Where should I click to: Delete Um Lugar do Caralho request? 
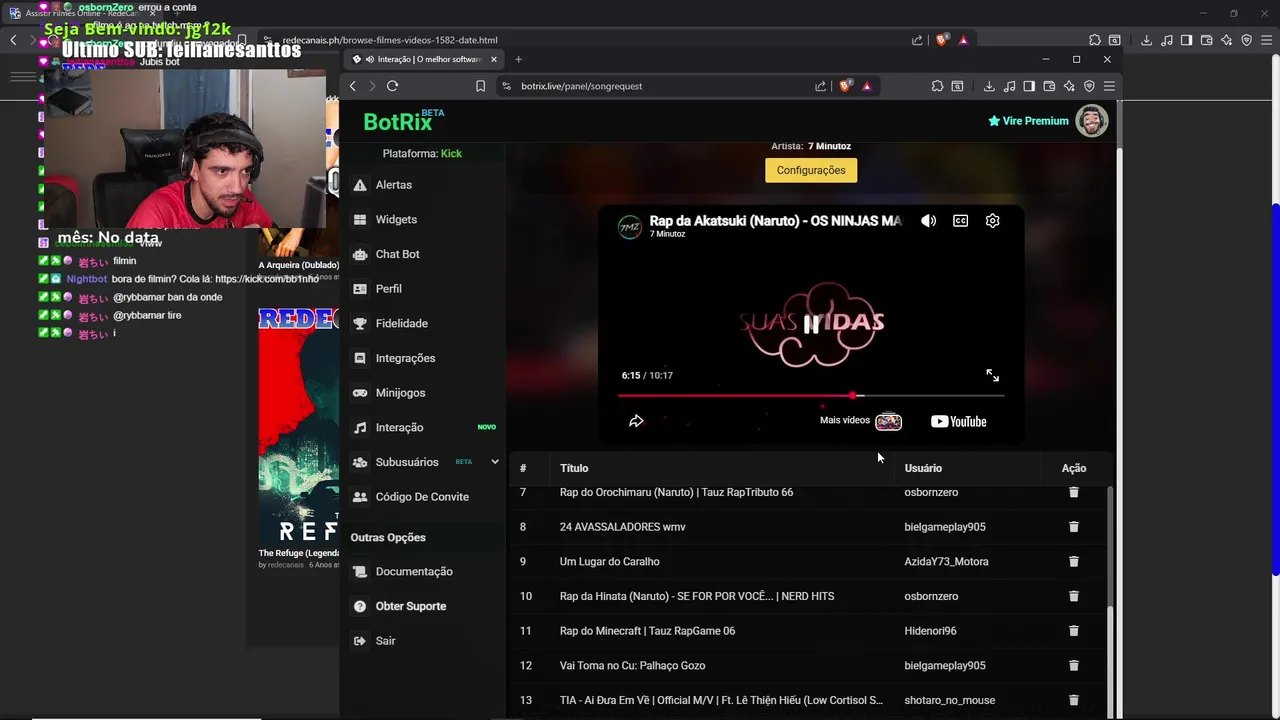pos(1073,562)
